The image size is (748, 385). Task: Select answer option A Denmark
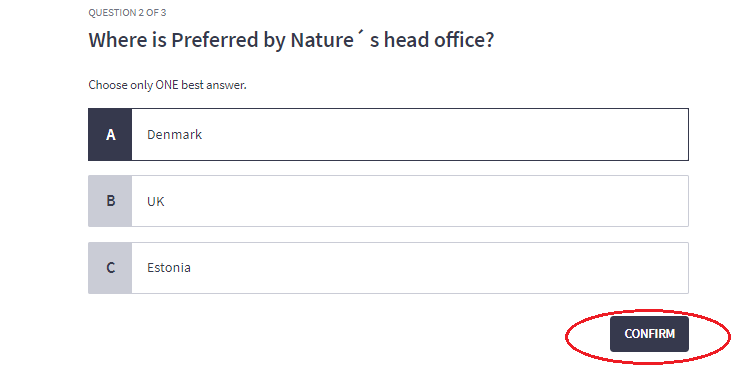click(388, 135)
